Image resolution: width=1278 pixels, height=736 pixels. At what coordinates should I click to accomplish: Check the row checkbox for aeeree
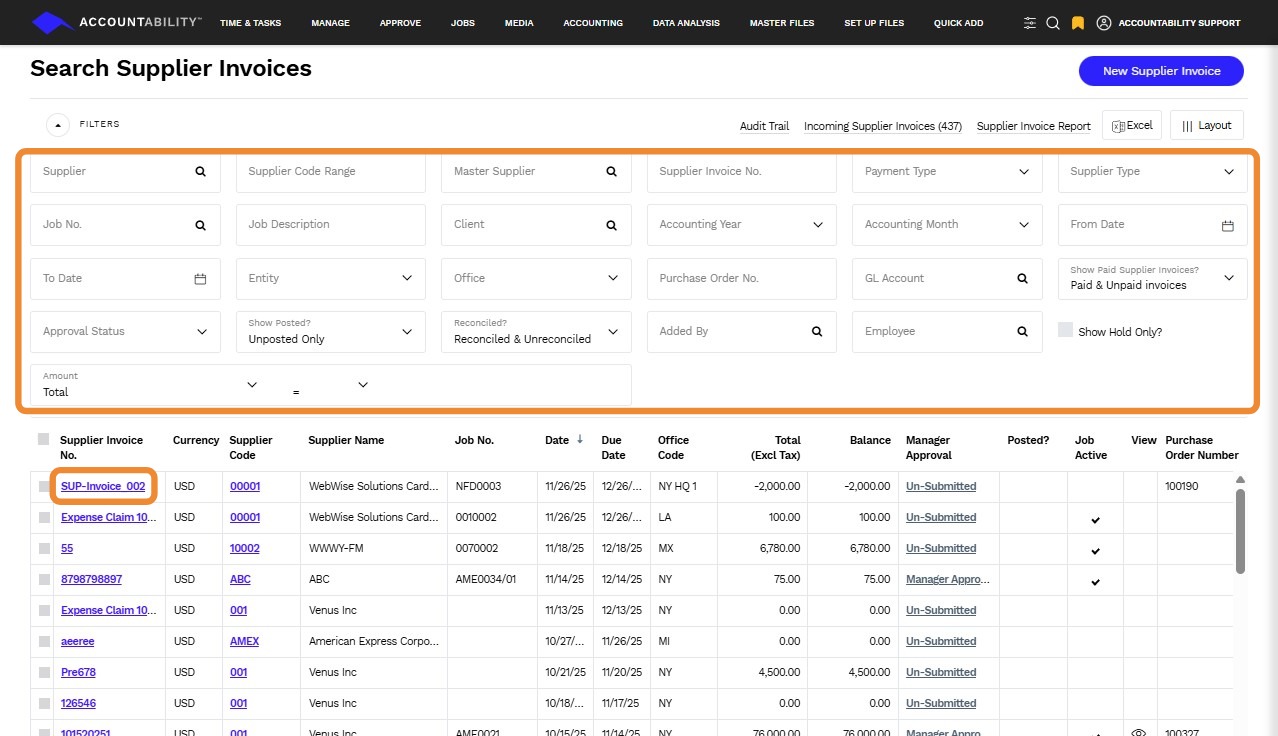[44, 642]
